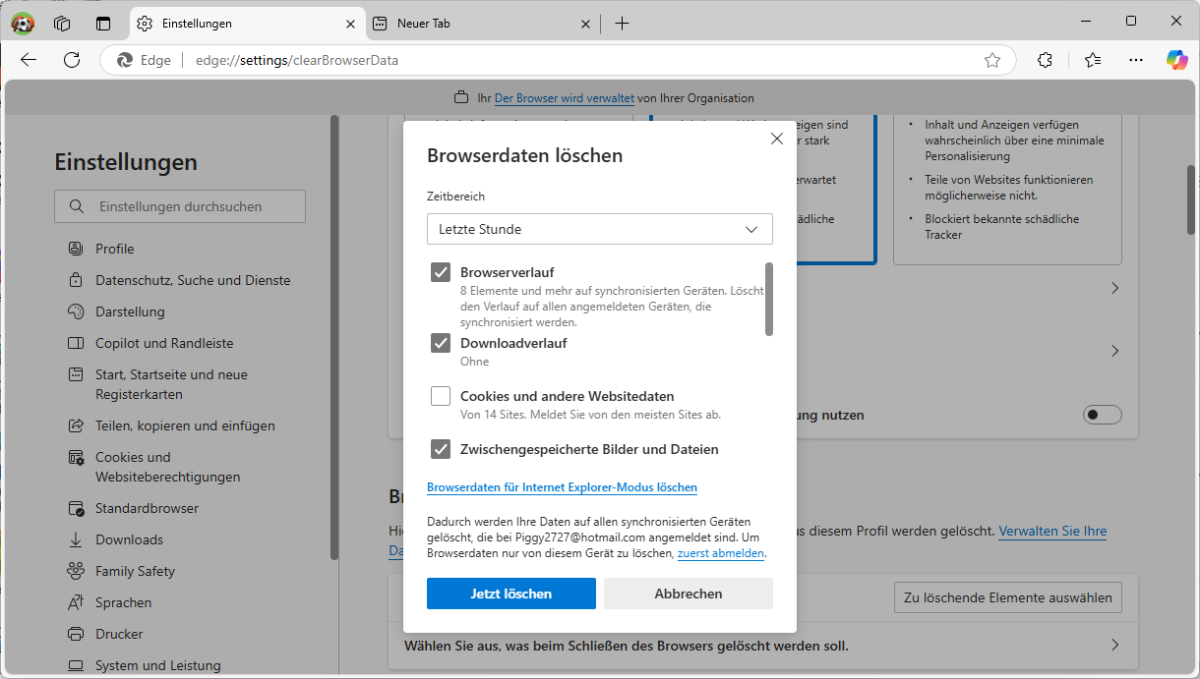Click the favorites star in address bar
This screenshot has height=679, width=1200.
click(993, 60)
